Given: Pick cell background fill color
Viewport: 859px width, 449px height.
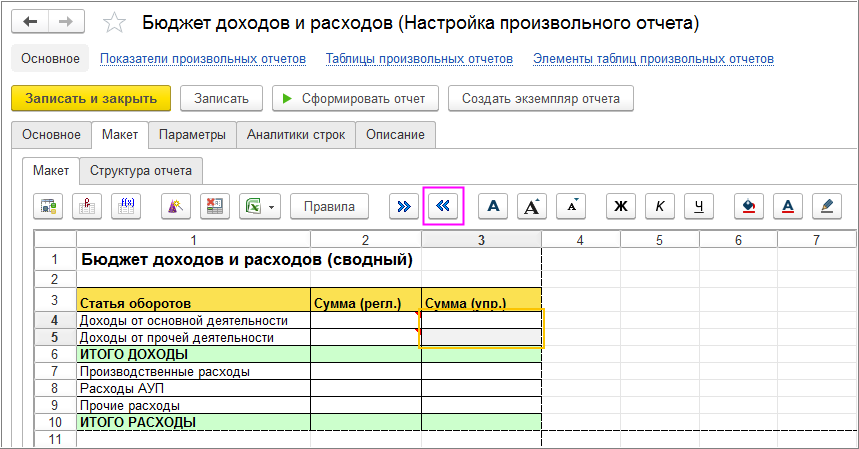Looking at the screenshot, I should (x=749, y=206).
